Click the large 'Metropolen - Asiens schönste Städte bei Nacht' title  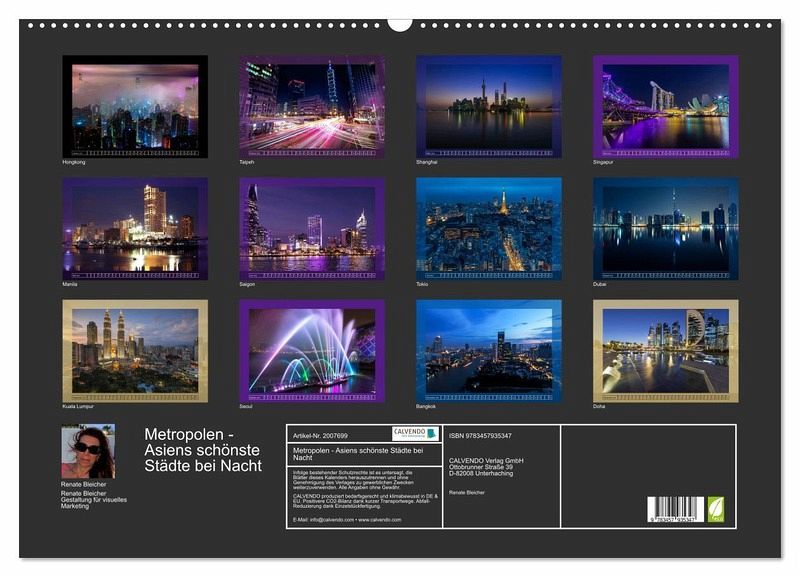point(203,450)
